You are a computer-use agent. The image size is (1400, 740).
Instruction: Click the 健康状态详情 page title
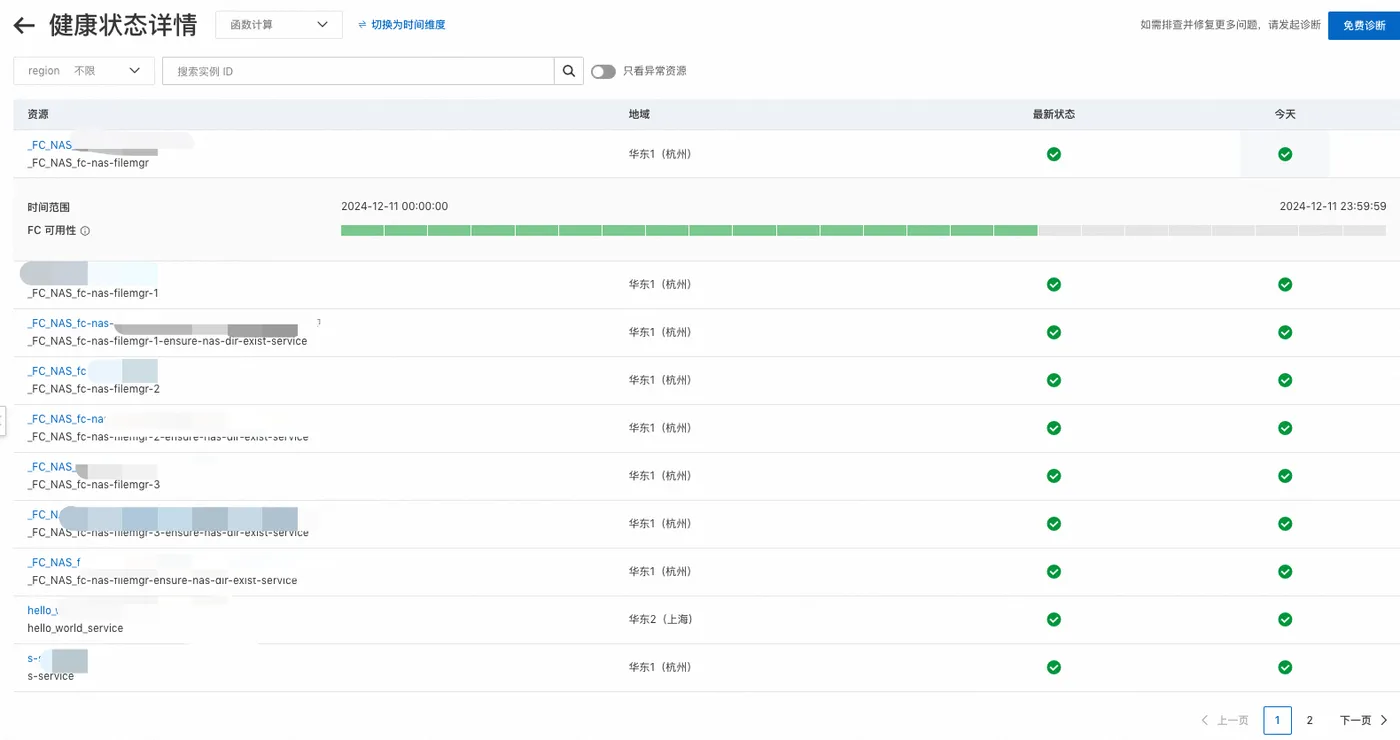[x=123, y=25]
